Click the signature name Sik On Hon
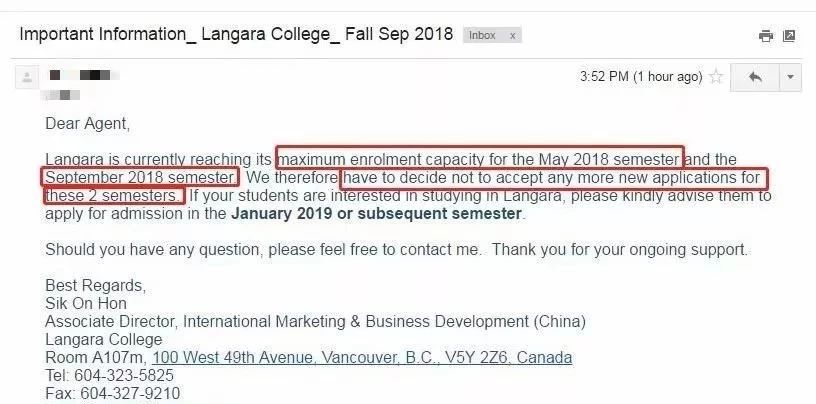 click(x=86, y=303)
